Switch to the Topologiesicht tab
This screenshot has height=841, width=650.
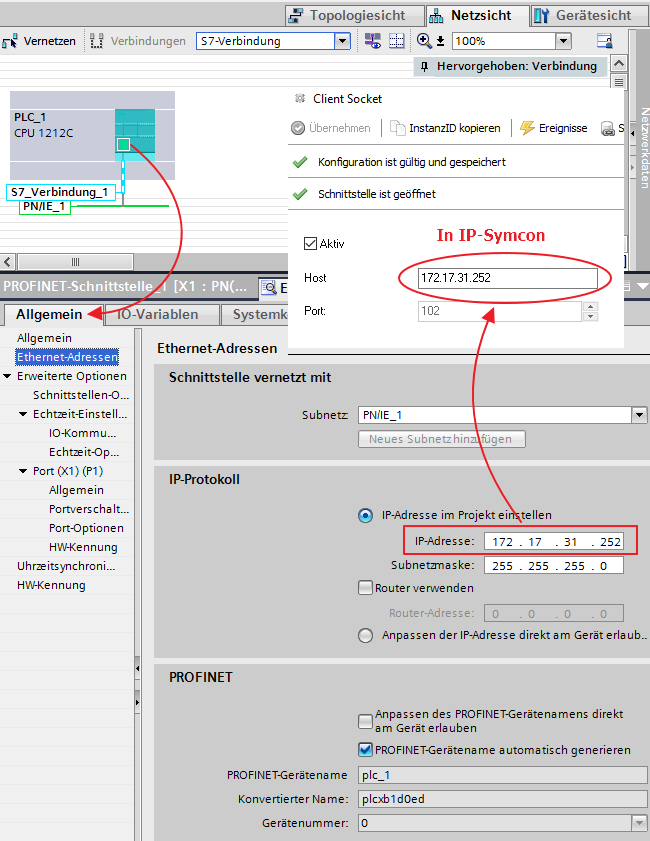(x=347, y=15)
